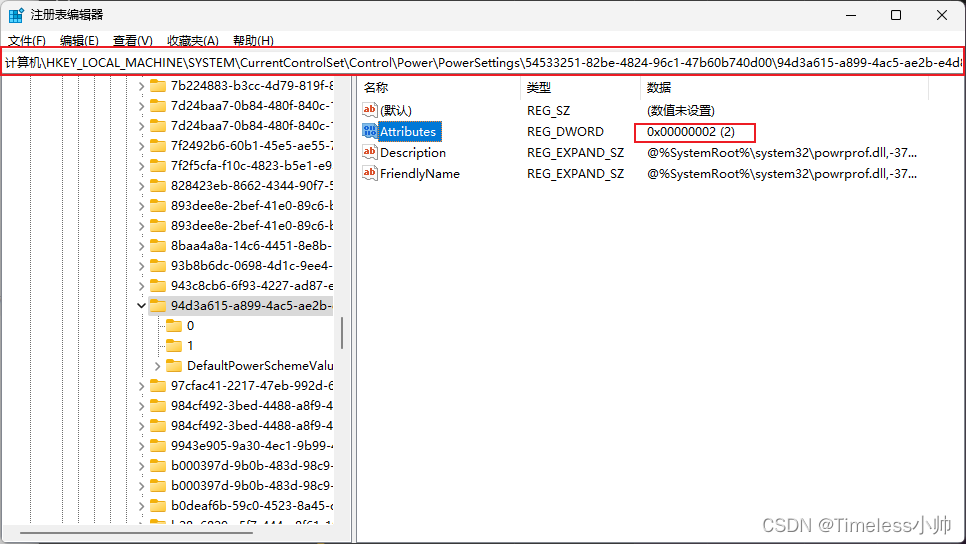The width and height of the screenshot is (966, 544).
Task: Expand the 7b224883-b3cc-4d79 key chevron
Action: coord(141,86)
